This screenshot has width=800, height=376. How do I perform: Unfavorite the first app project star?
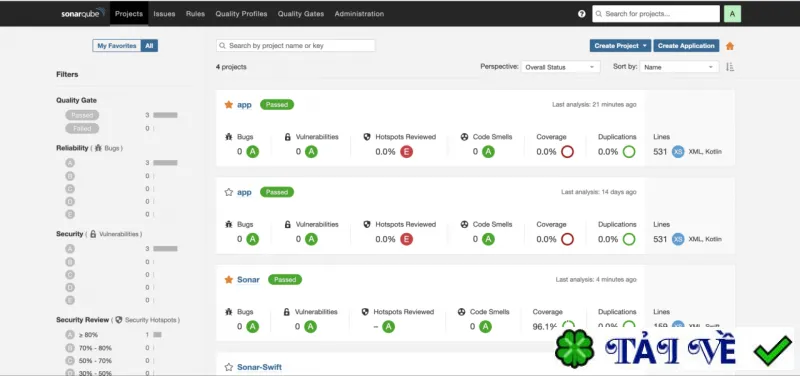229,105
